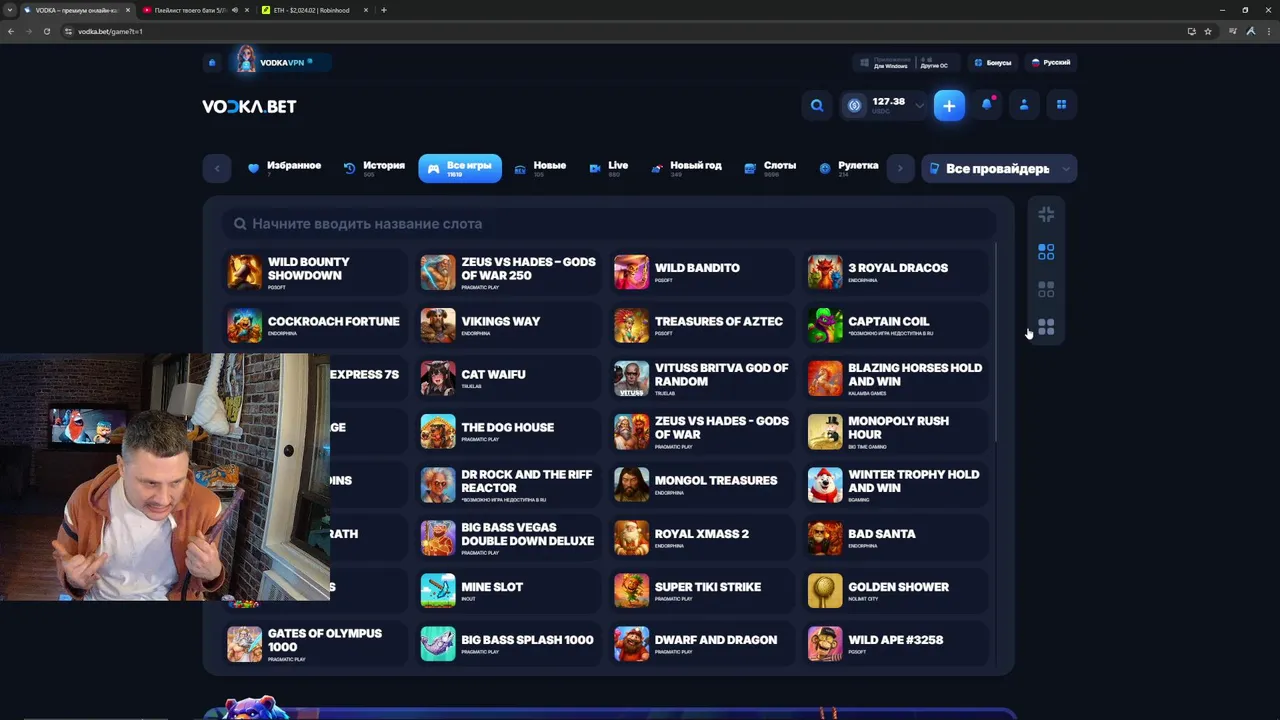The height and width of the screenshot is (720, 1280).
Task: Open the Golden Shower game icon
Action: tap(825, 590)
